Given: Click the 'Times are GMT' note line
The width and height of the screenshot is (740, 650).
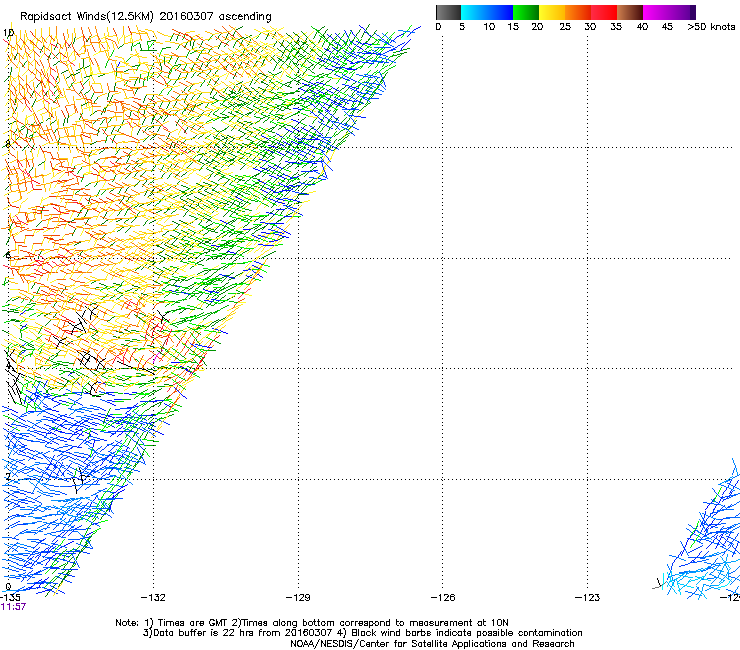Looking at the screenshot, I should [312, 623].
